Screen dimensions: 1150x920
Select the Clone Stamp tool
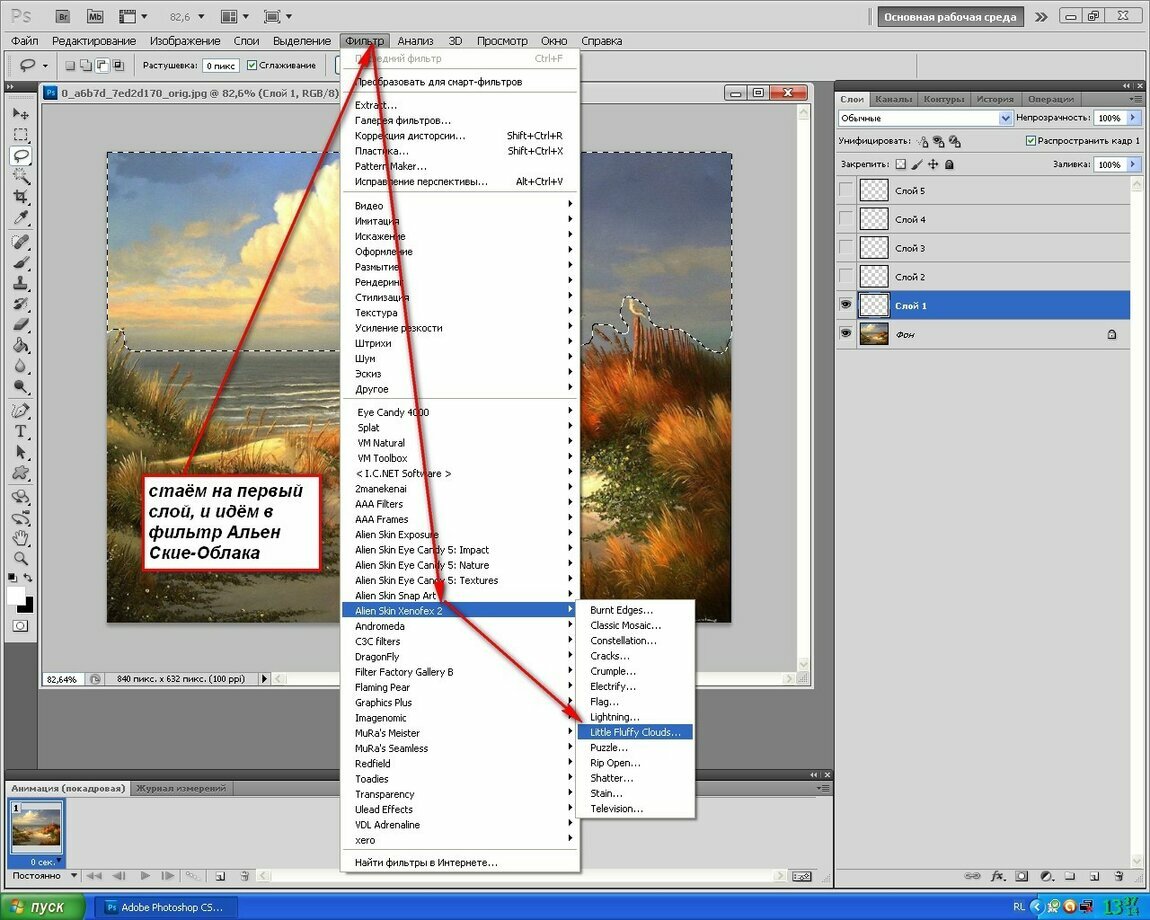[21, 283]
